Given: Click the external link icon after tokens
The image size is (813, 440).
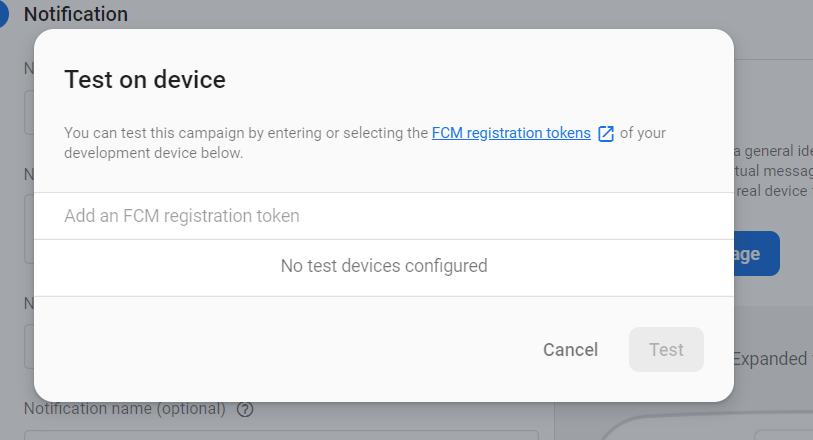Looking at the screenshot, I should (606, 134).
